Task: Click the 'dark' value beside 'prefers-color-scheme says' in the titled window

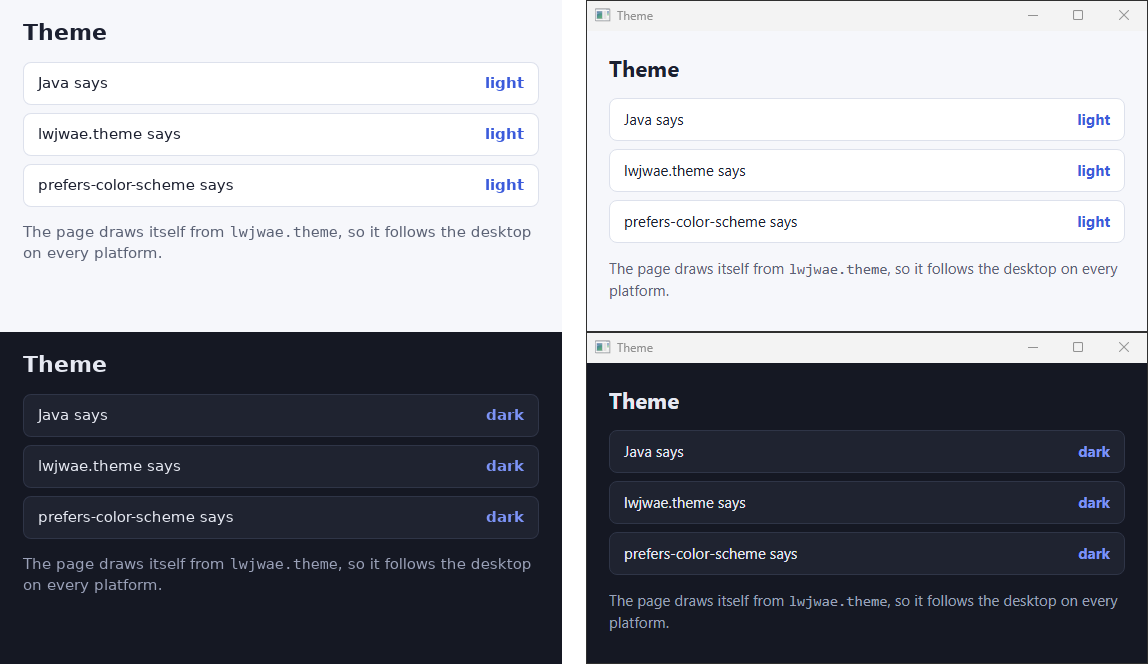Action: (1094, 554)
